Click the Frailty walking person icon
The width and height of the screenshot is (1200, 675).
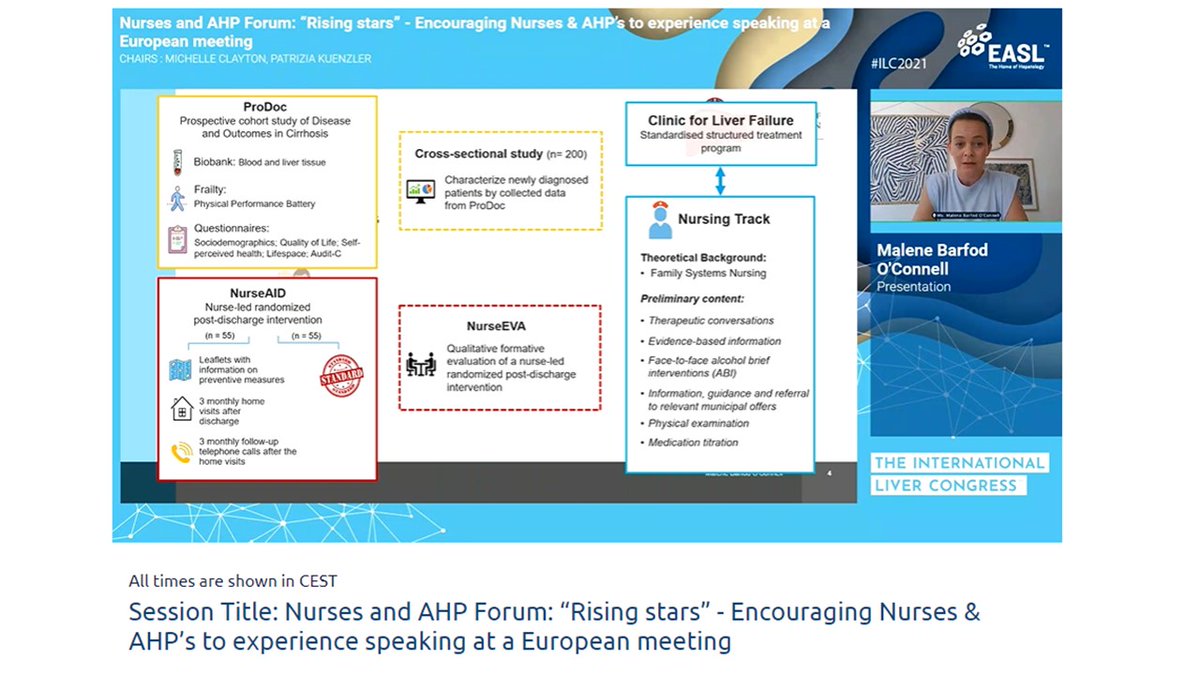tap(178, 197)
